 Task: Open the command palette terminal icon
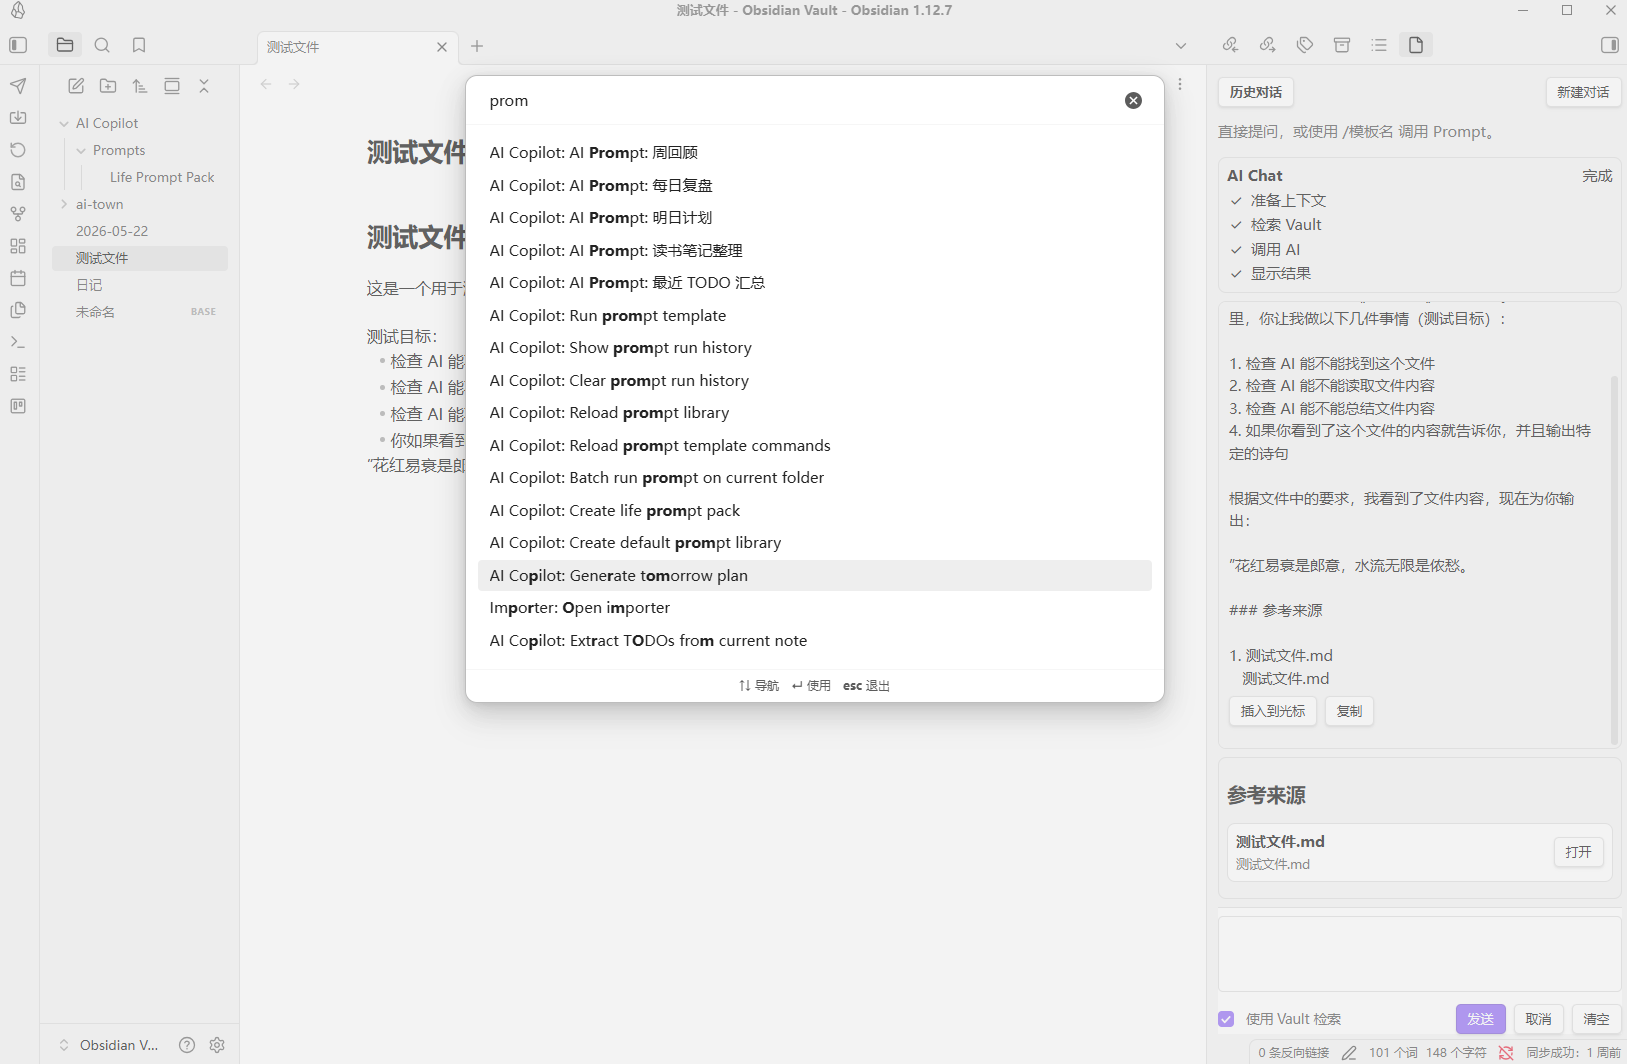pos(18,342)
